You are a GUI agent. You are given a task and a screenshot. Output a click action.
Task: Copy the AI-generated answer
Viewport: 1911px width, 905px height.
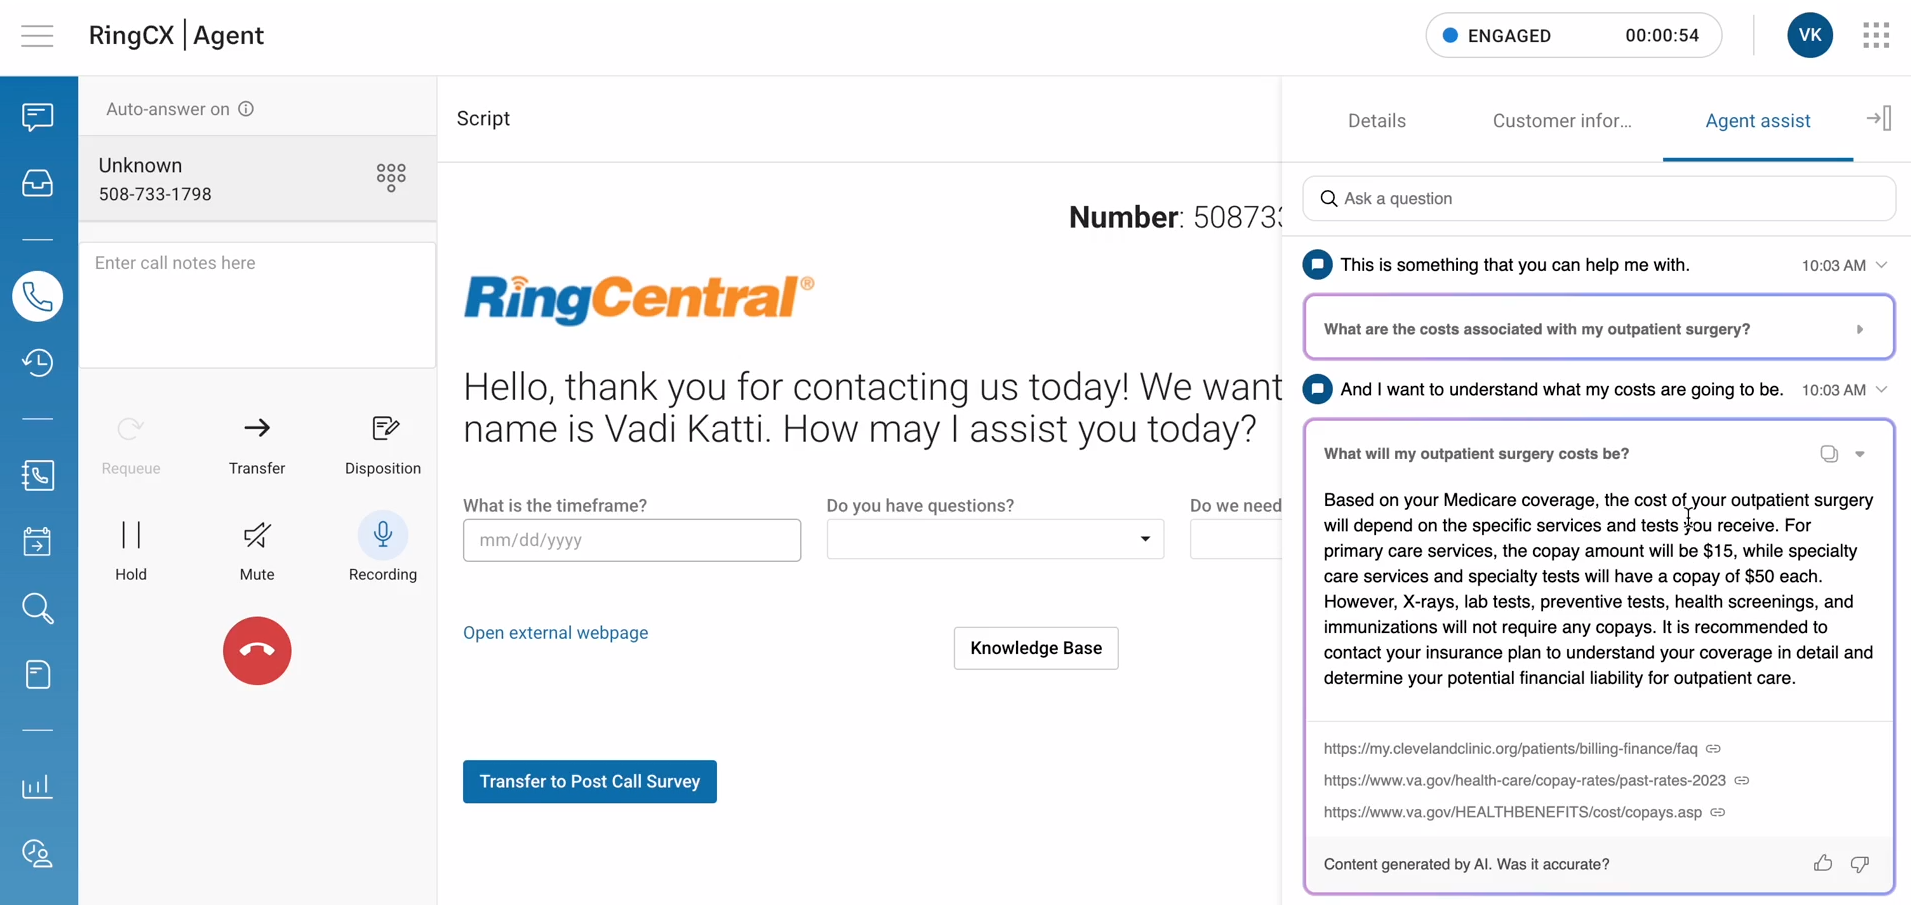(x=1828, y=453)
